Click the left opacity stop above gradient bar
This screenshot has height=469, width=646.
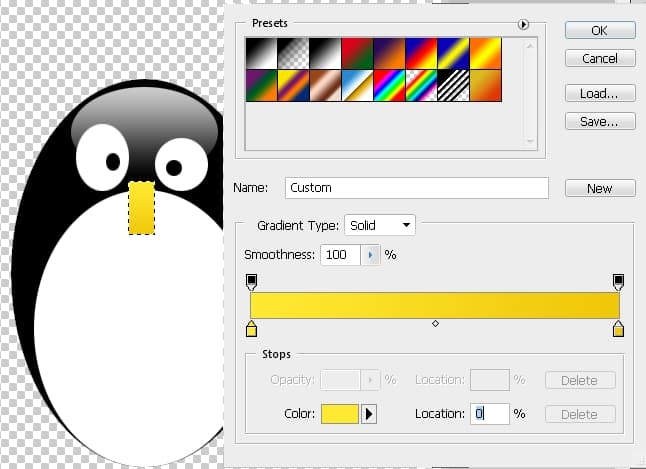tap(251, 281)
